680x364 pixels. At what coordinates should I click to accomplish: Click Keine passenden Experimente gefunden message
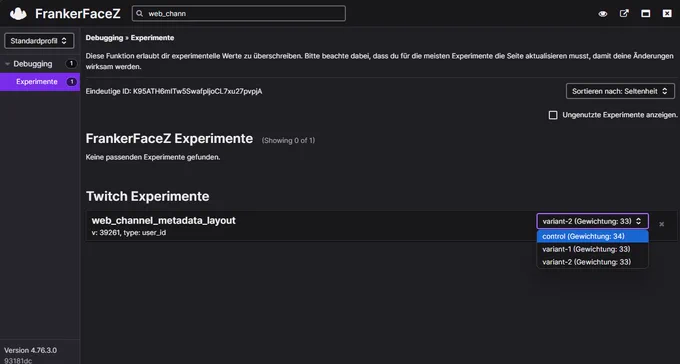[153, 157]
